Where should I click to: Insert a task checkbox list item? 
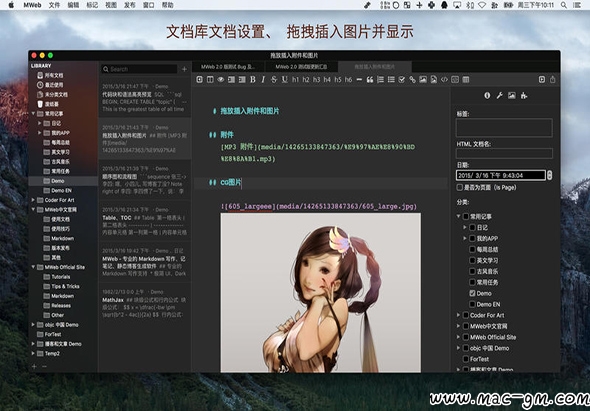pos(401,79)
